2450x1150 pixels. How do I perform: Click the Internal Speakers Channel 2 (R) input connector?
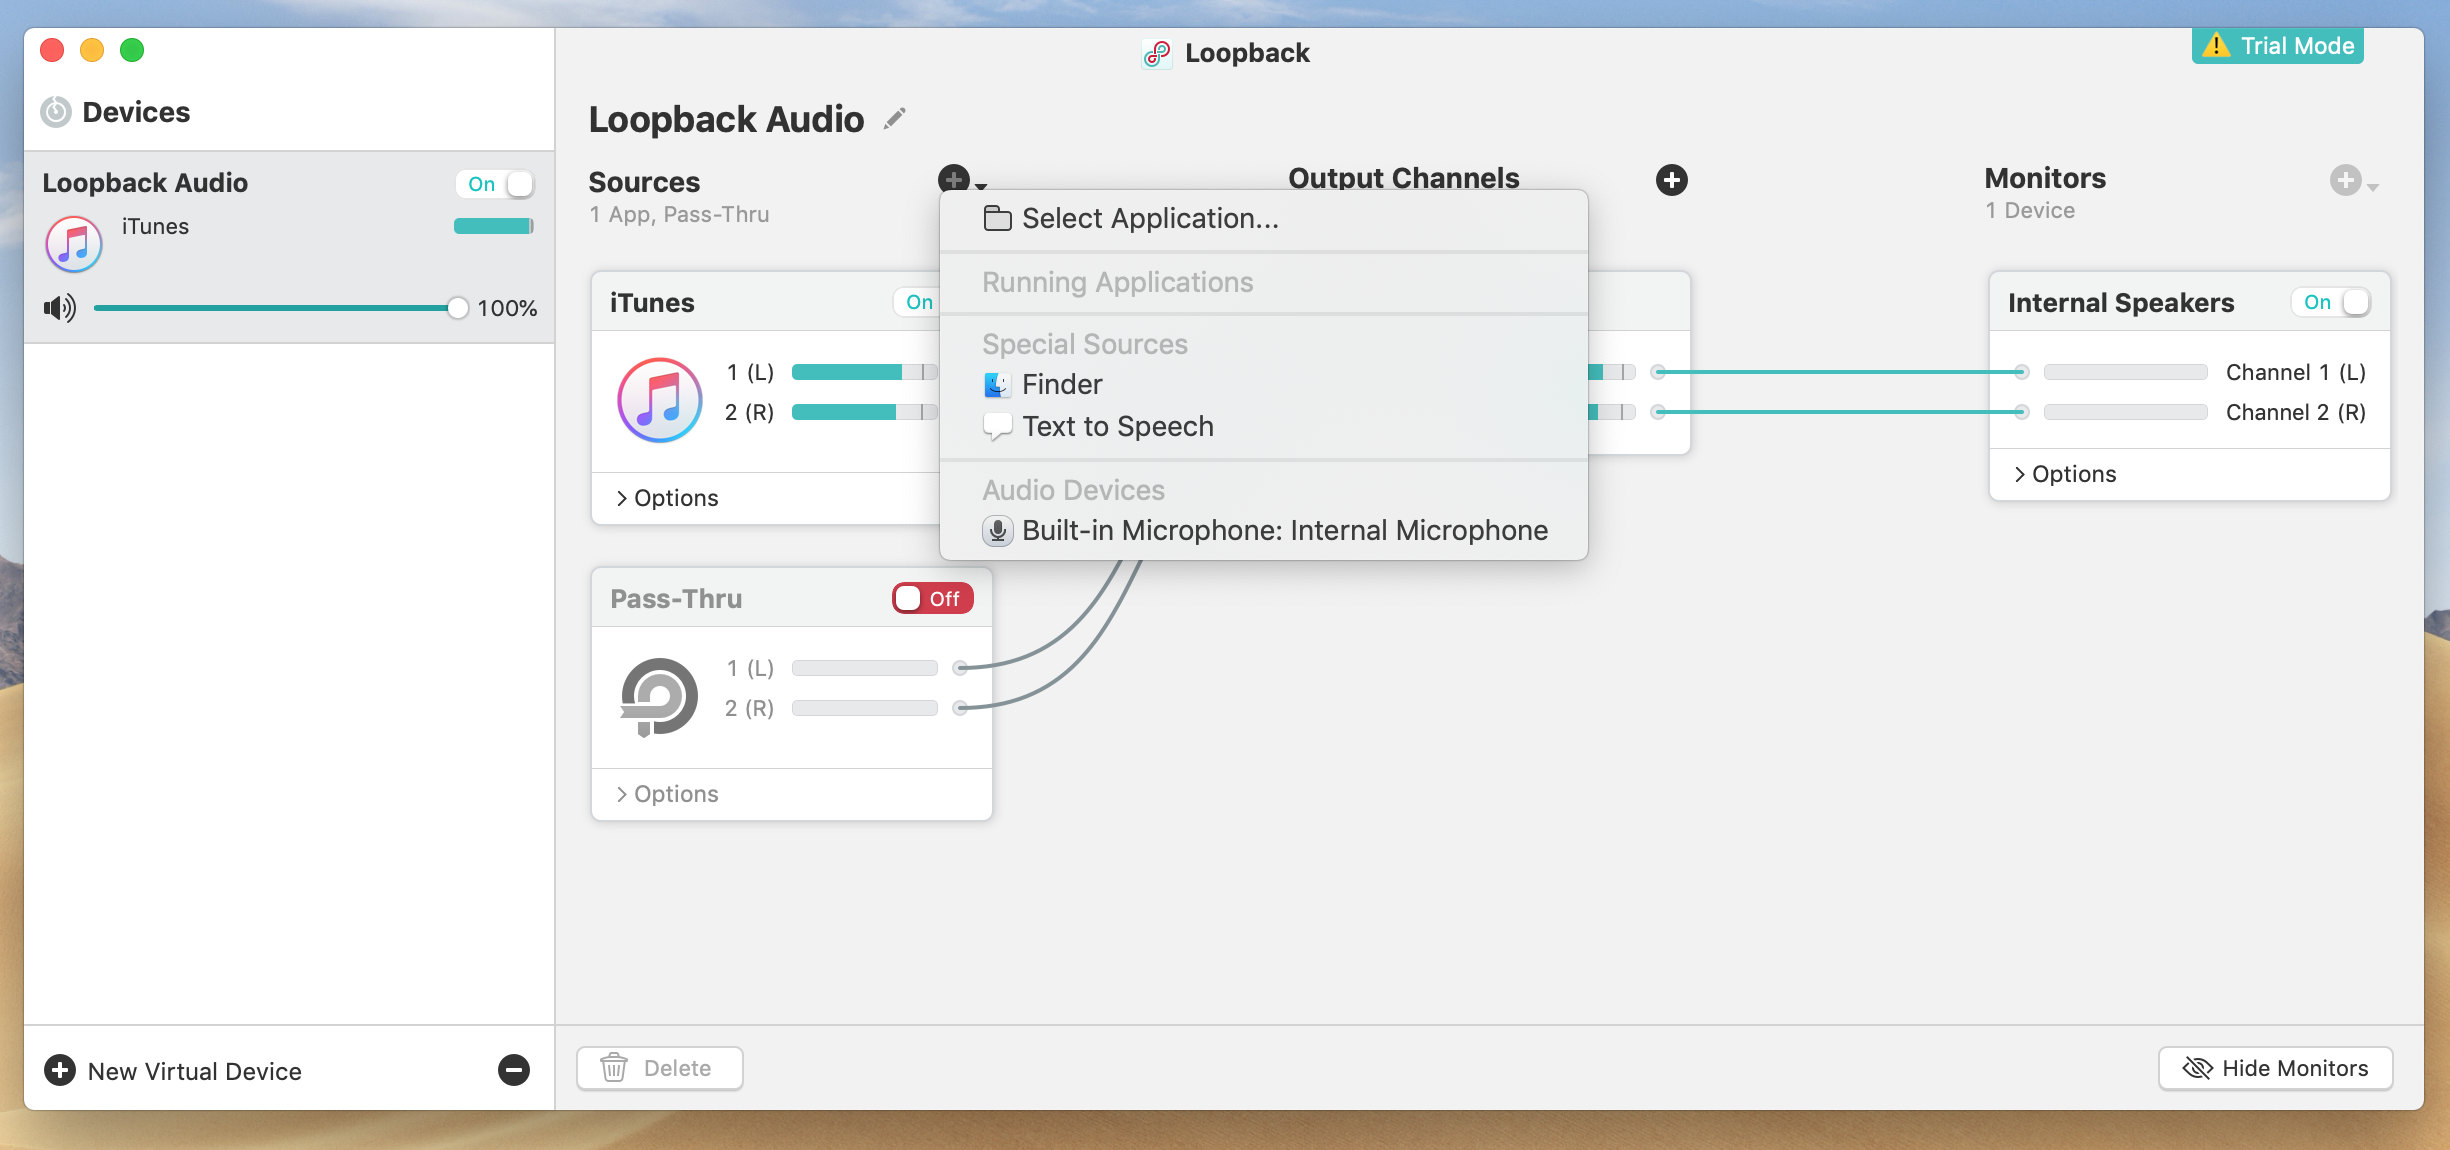[x=2021, y=412]
